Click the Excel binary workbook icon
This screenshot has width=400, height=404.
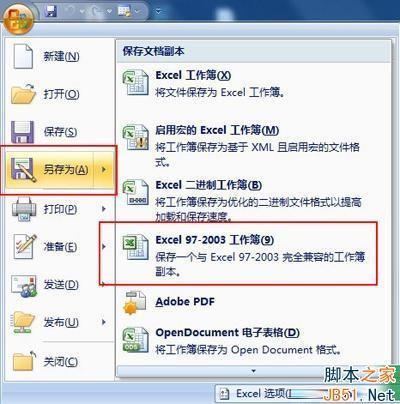coord(136,192)
